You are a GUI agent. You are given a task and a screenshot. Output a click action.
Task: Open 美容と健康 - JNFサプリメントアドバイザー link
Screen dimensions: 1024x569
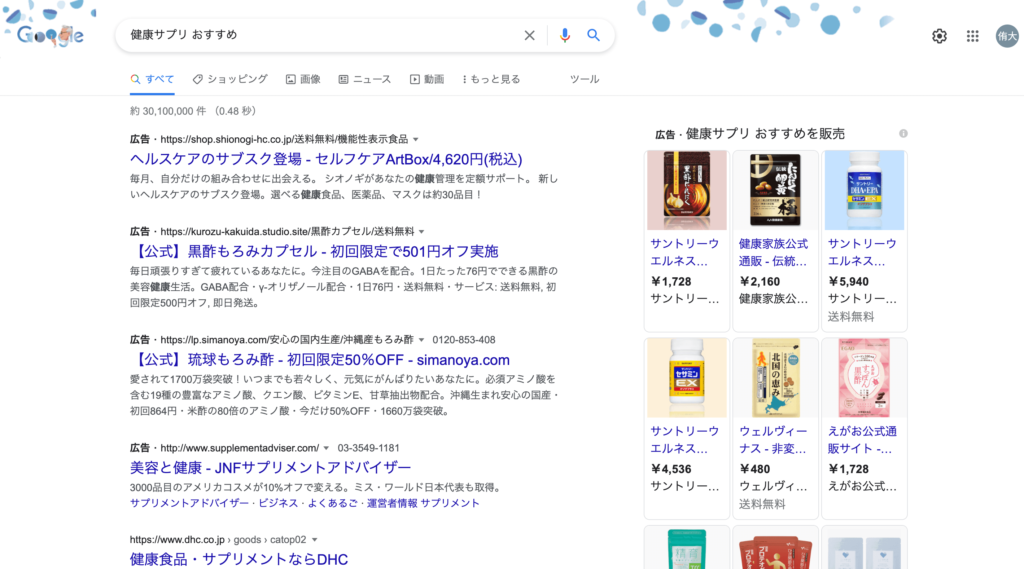point(270,467)
